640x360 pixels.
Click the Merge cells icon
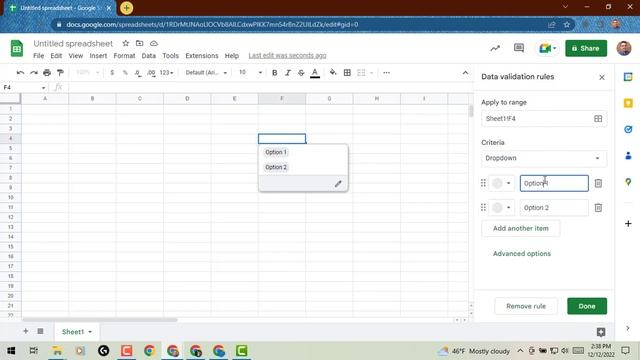tap(361, 73)
